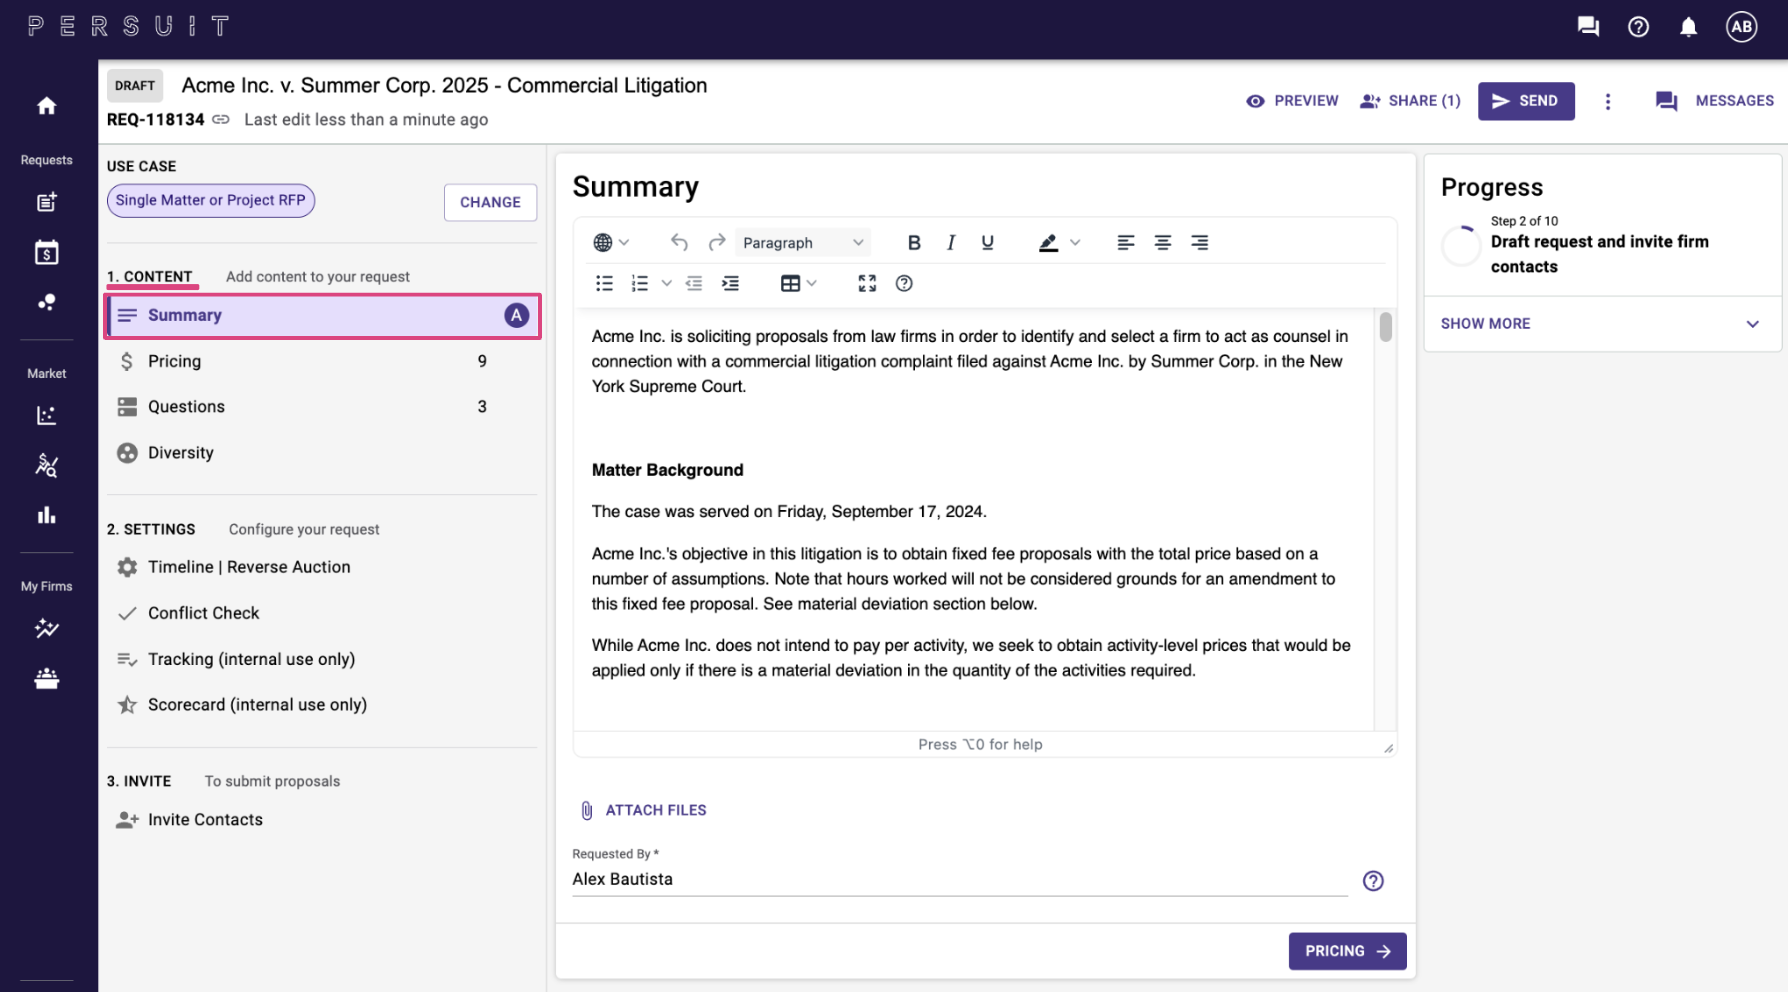Select Summary in content list
Screen dimensions: 1788x992
pyautogui.click(x=322, y=315)
